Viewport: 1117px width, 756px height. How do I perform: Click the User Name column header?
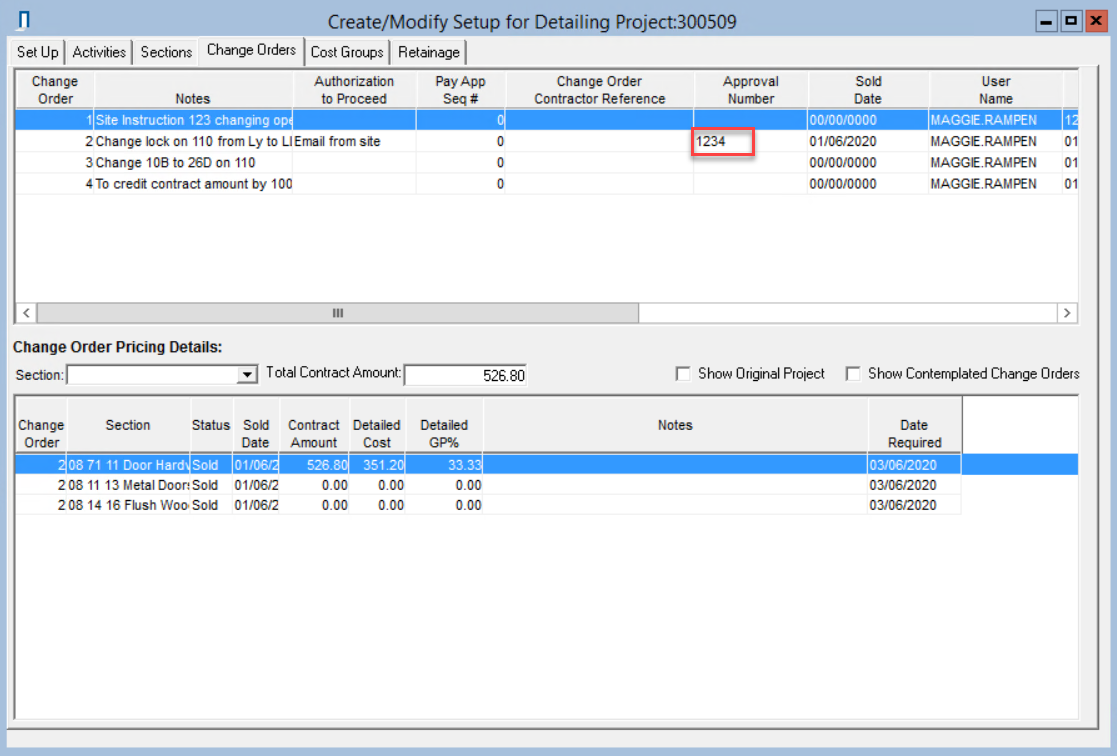tap(996, 90)
